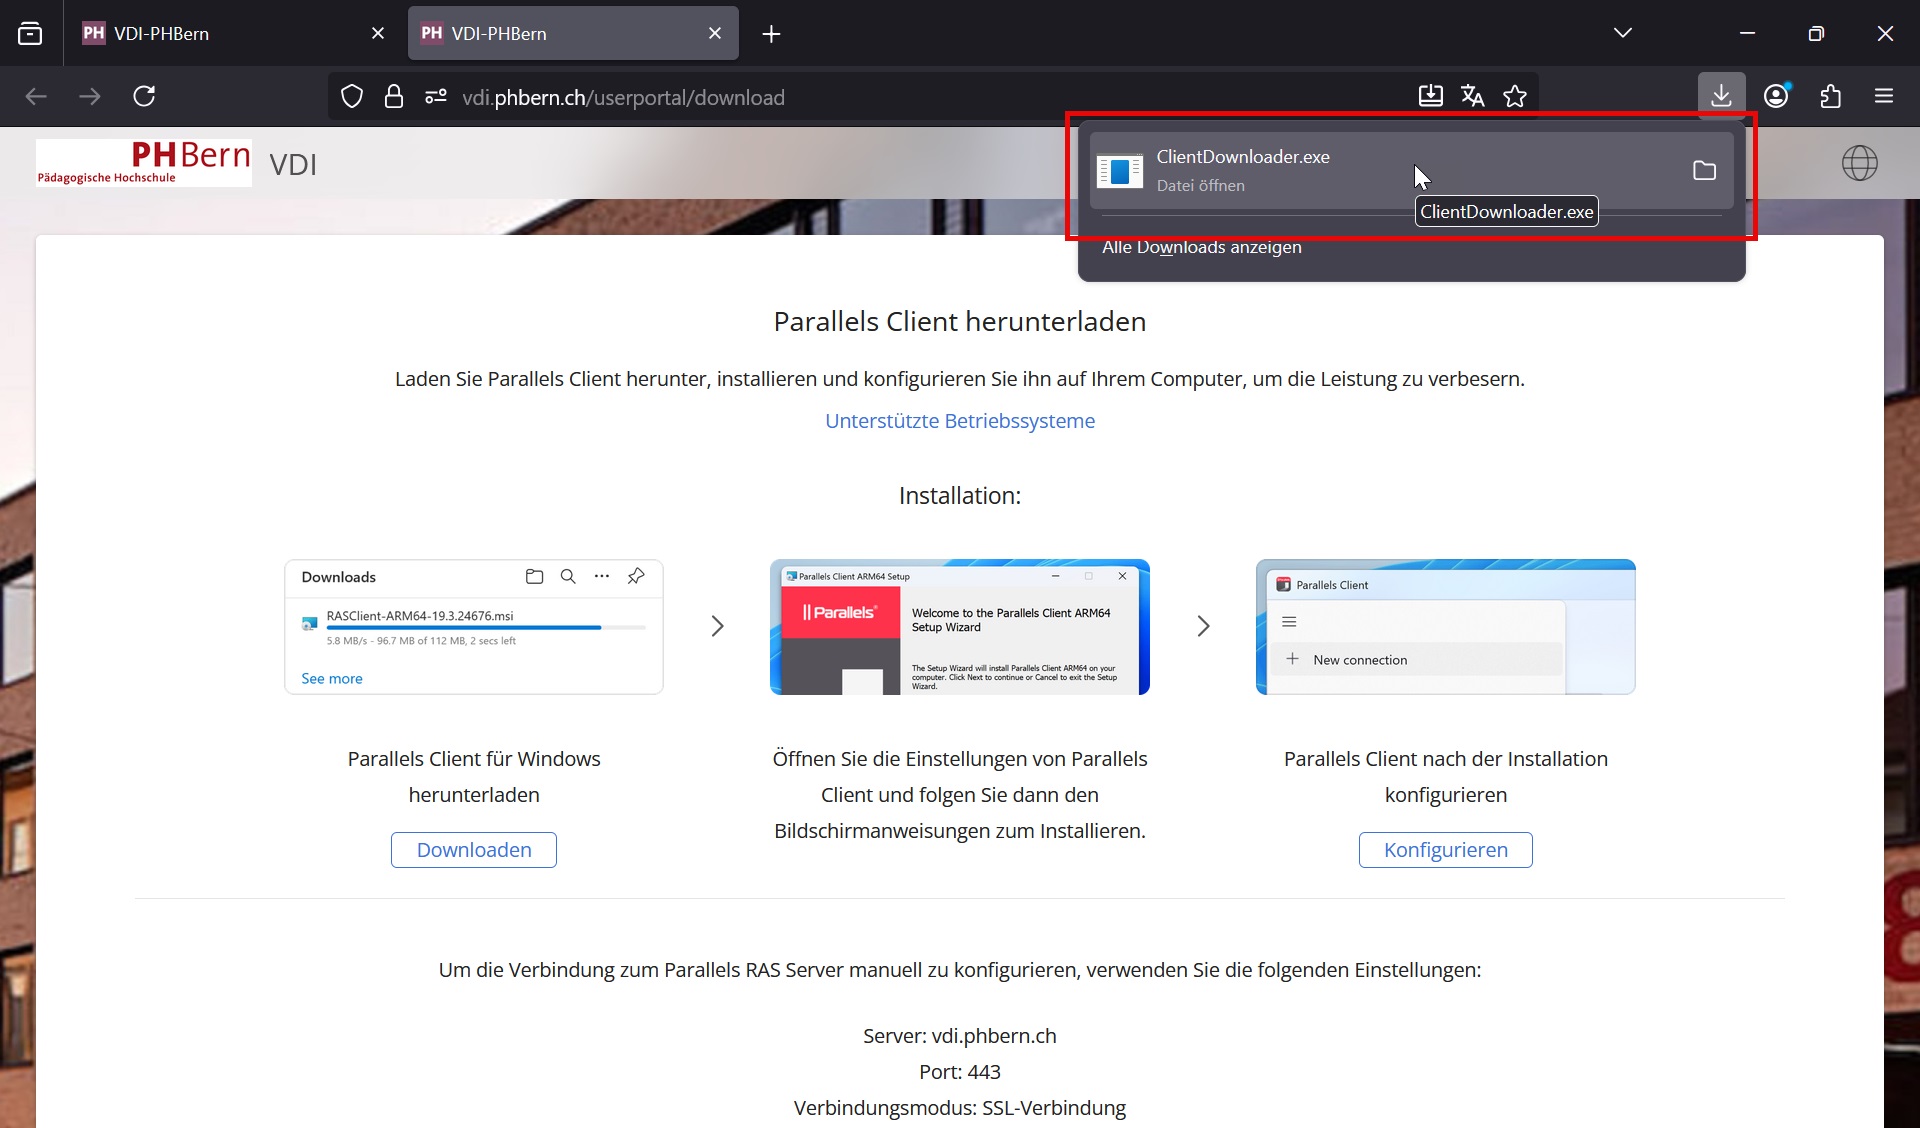Viewport: 1920px width, 1128px height.
Task: Click install web app icon in address bar
Action: pos(1430,96)
